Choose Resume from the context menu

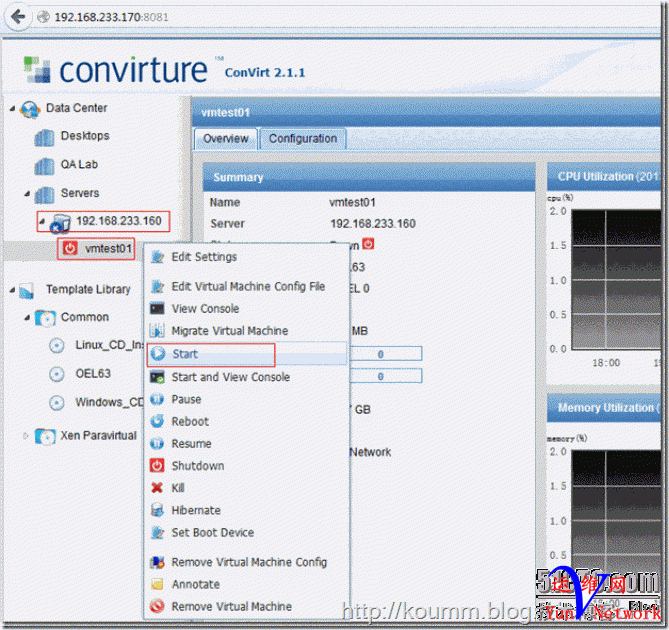247,444
